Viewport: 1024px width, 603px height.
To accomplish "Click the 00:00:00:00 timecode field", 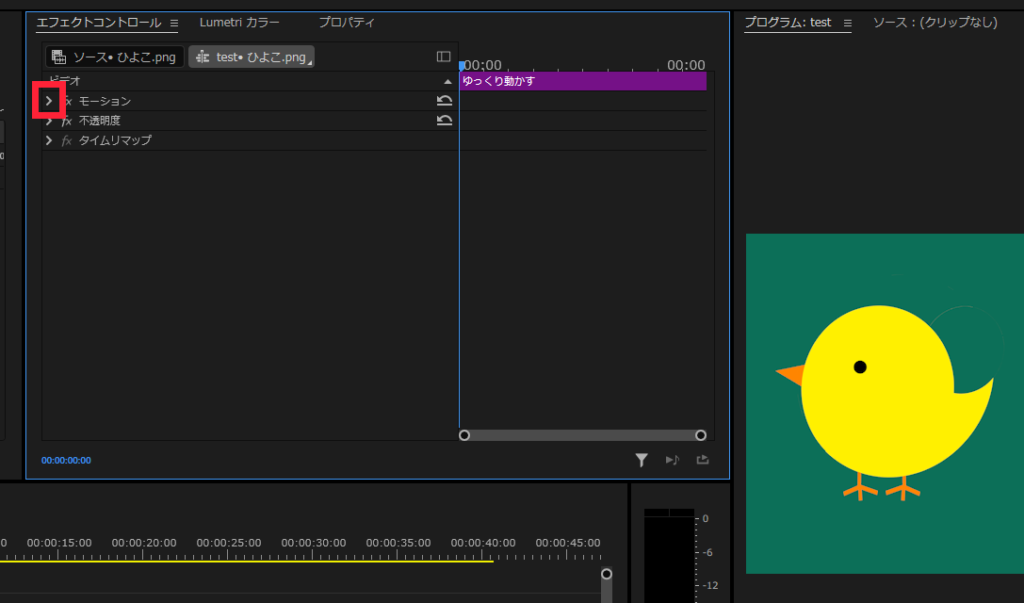I will pos(66,461).
